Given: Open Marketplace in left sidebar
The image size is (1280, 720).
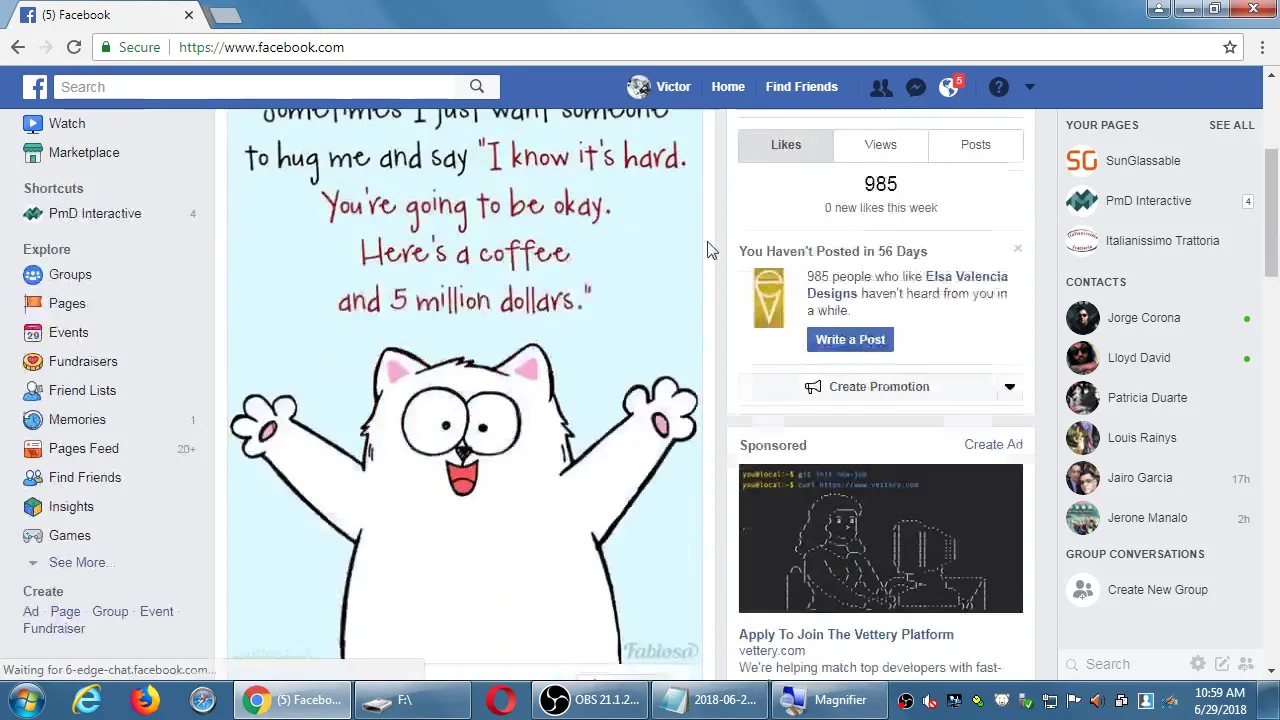Looking at the screenshot, I should coord(84,152).
